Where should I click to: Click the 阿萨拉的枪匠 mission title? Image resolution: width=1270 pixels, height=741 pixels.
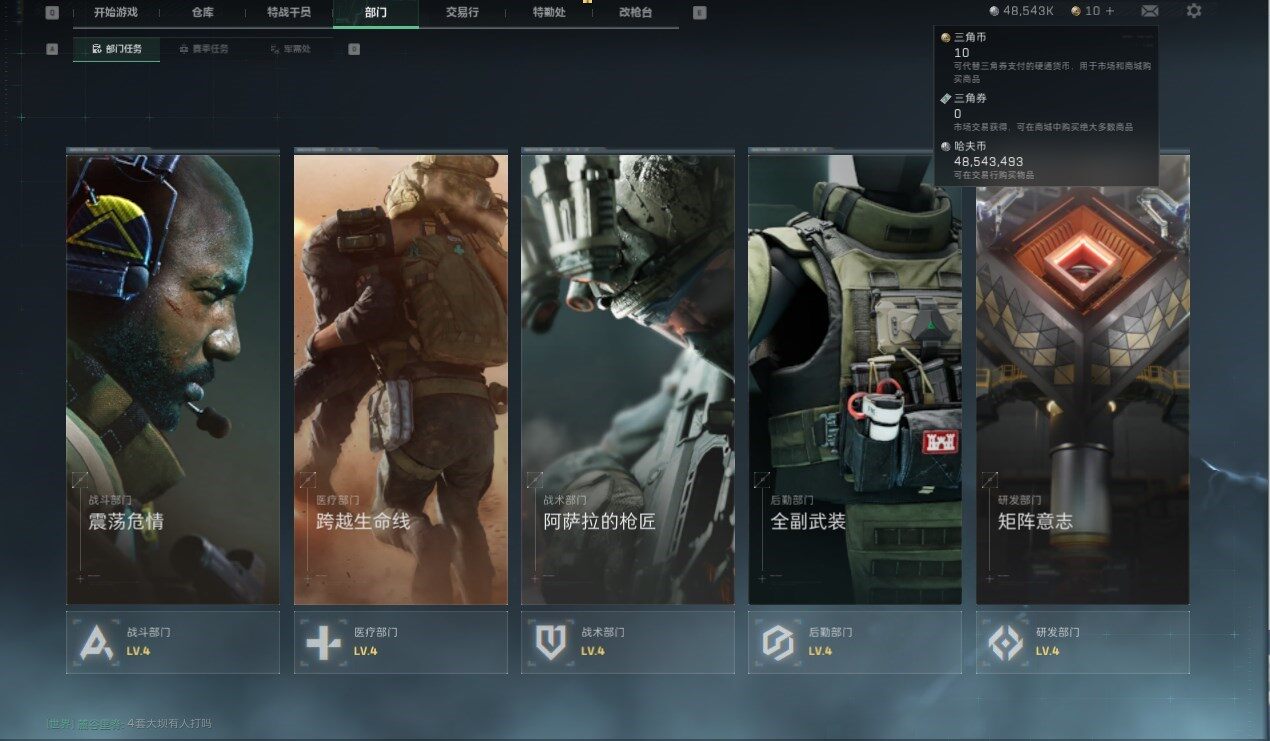pyautogui.click(x=600, y=521)
